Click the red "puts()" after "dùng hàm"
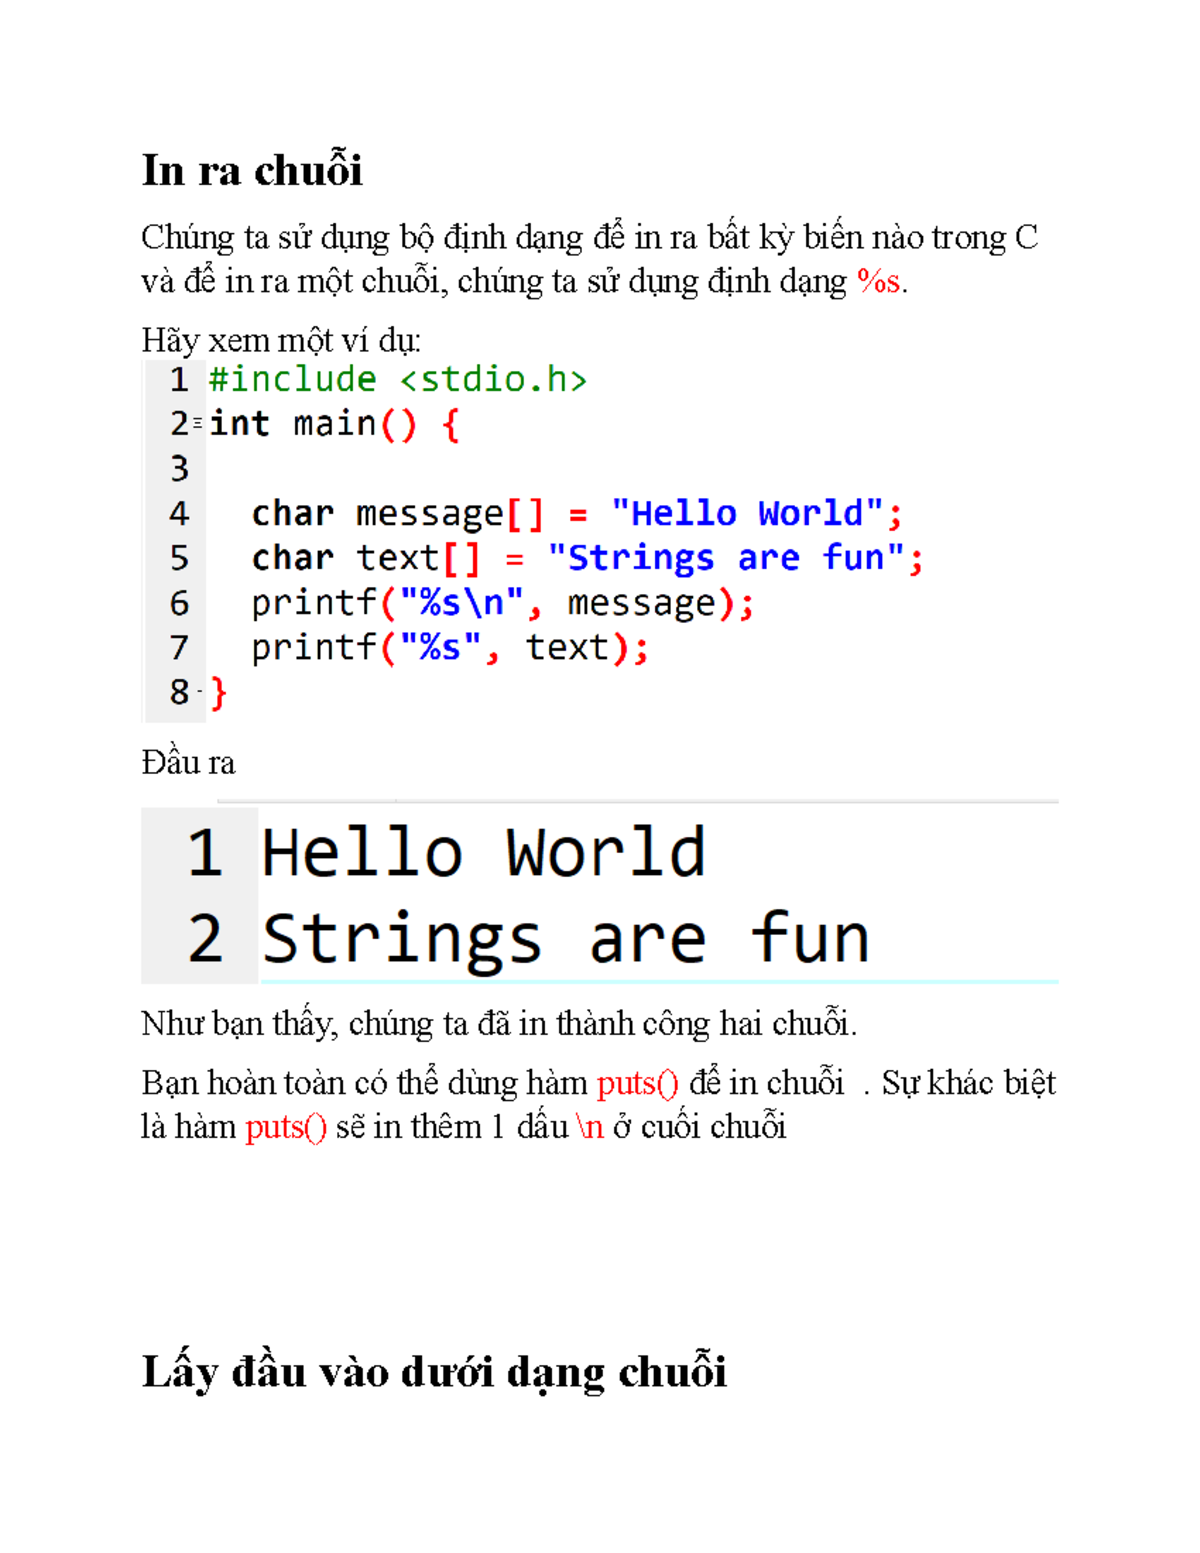The image size is (1200, 1553). pos(637,1083)
